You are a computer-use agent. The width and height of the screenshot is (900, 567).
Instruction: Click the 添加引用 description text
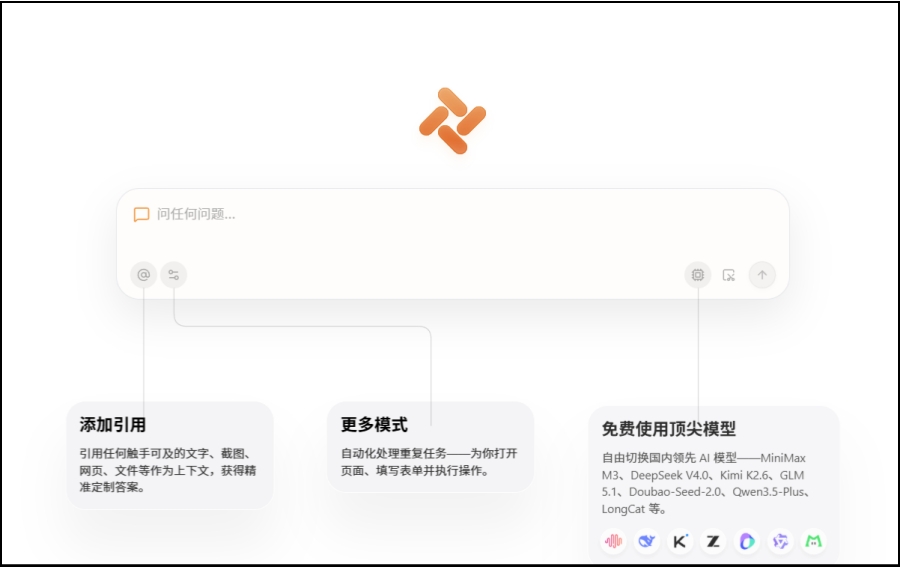tap(168, 471)
